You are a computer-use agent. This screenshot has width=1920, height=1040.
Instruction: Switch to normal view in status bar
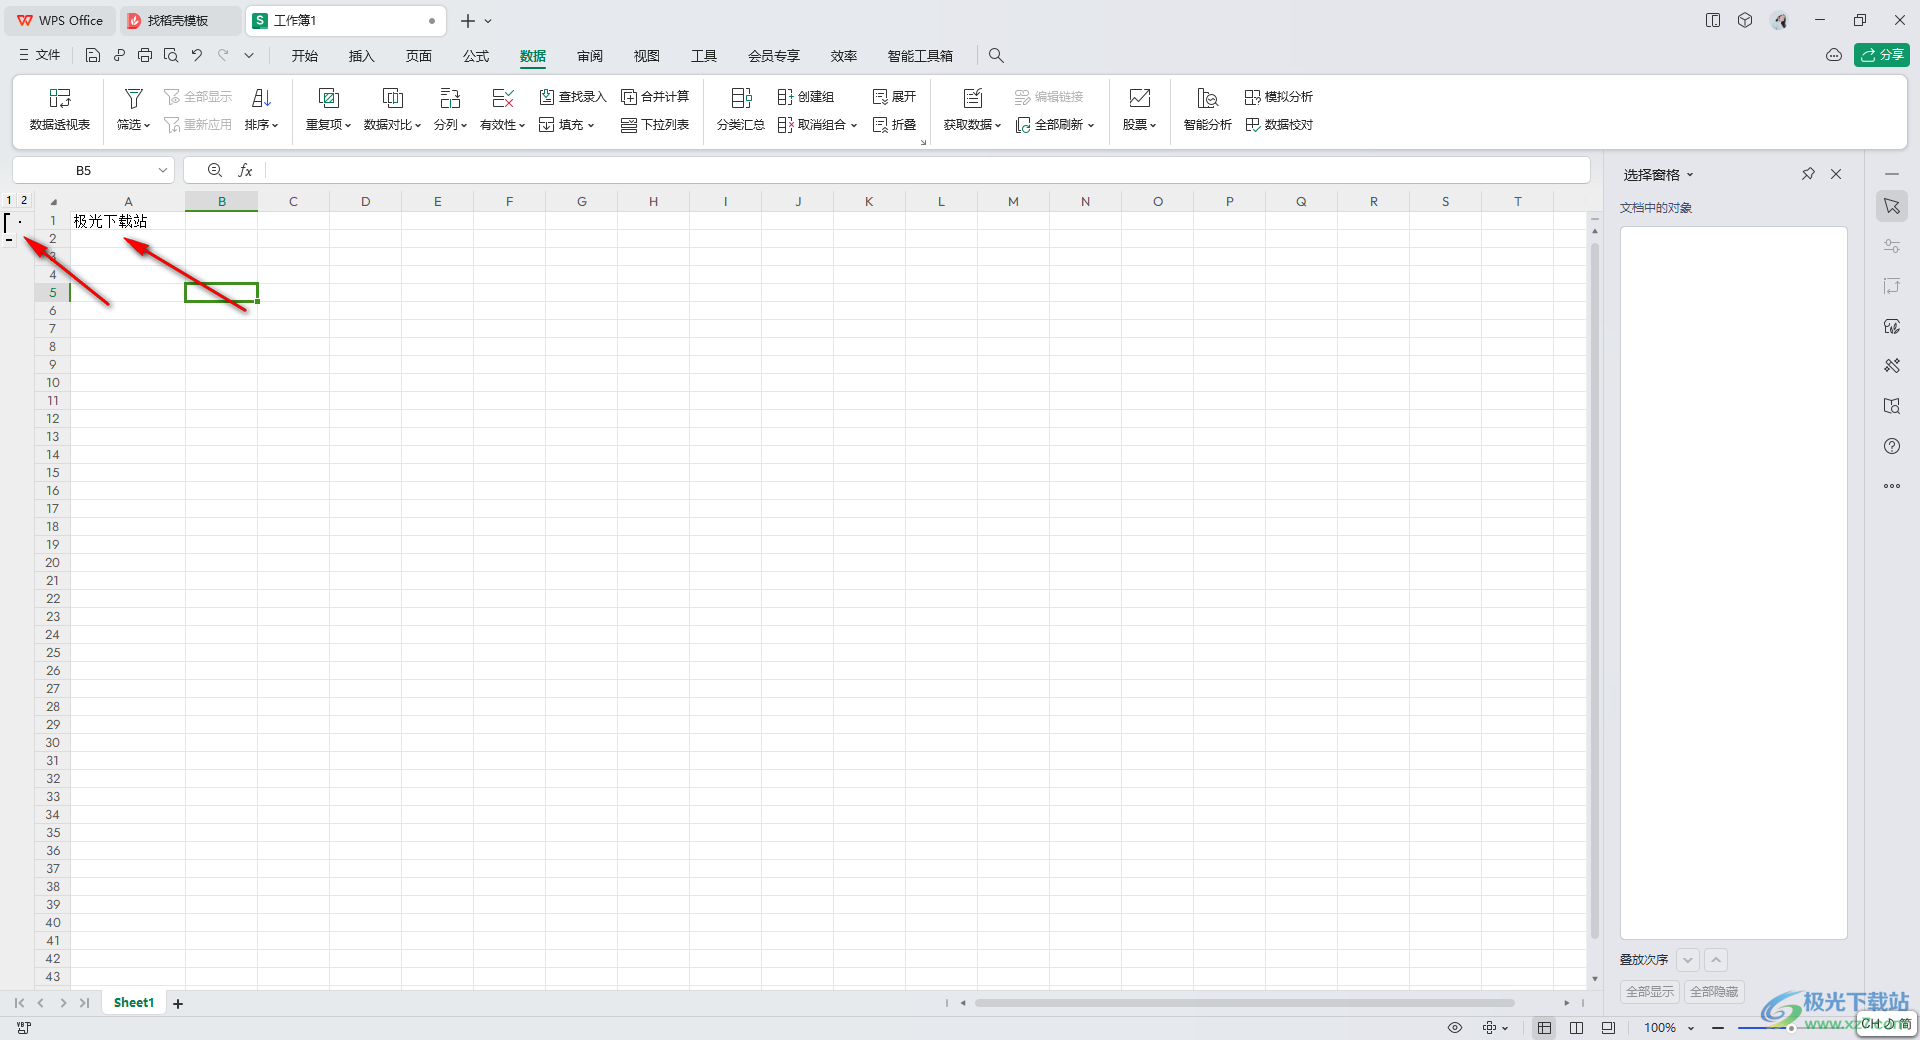(x=1545, y=1028)
